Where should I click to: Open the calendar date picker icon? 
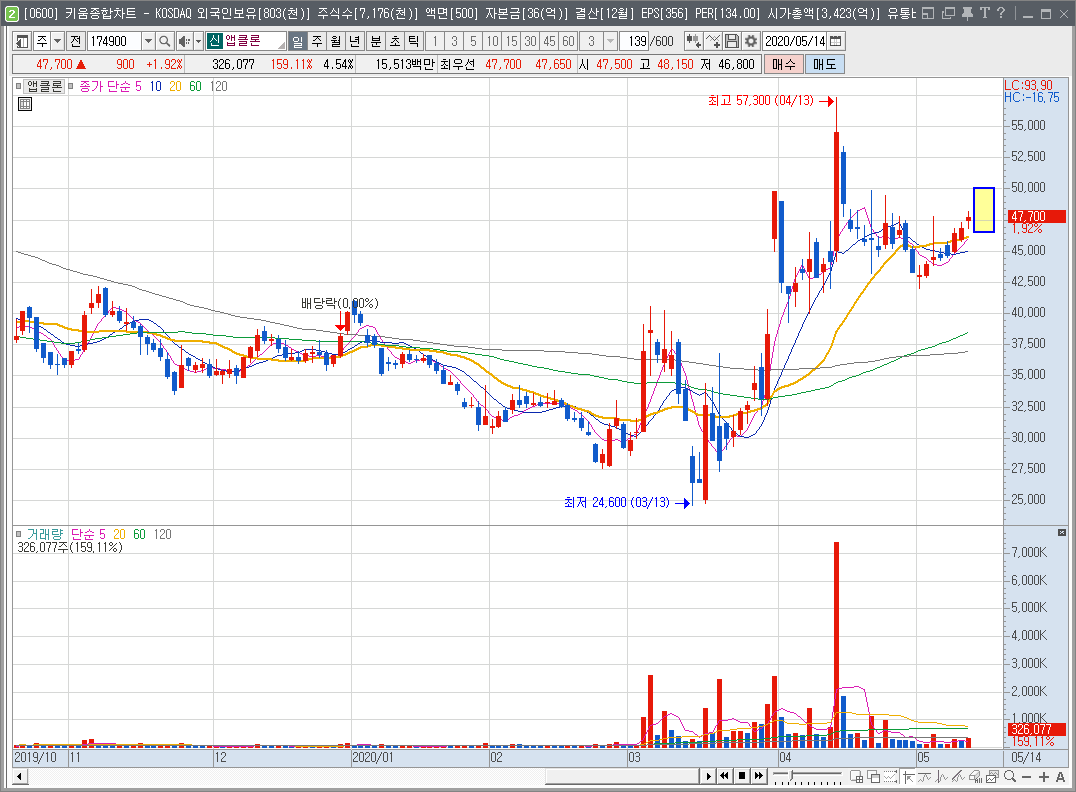[836, 41]
